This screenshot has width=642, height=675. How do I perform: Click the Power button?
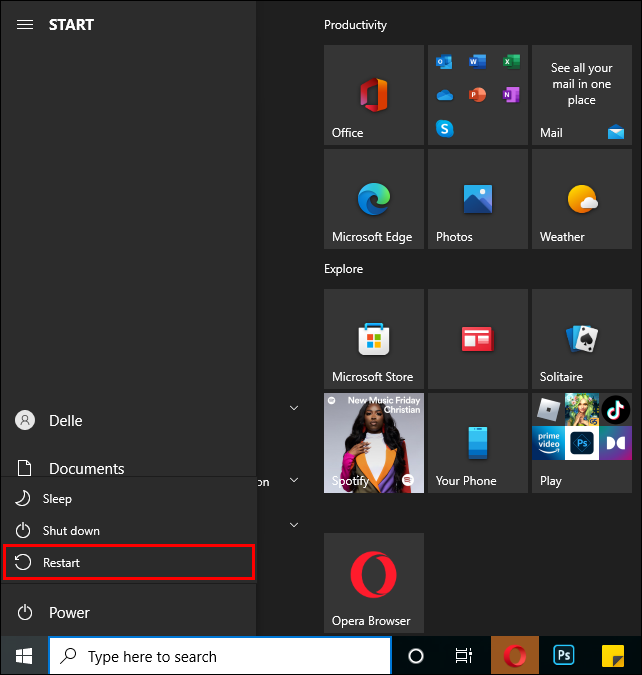(128, 612)
